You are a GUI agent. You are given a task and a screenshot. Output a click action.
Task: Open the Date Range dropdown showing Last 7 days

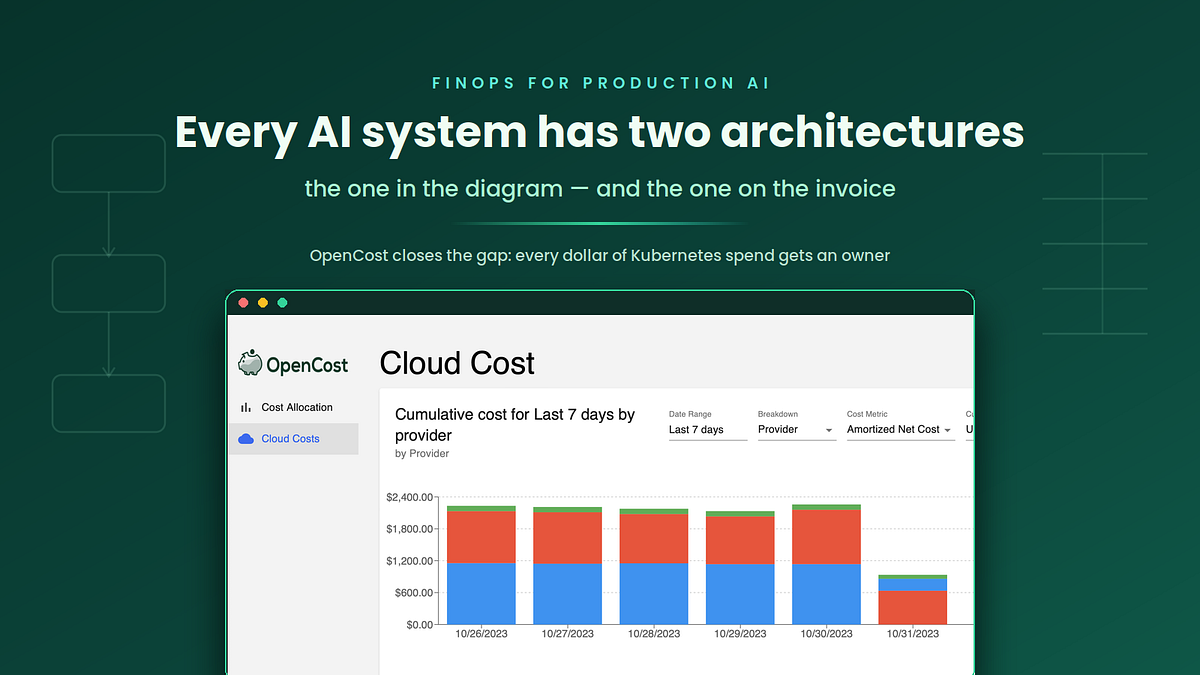[708, 429]
